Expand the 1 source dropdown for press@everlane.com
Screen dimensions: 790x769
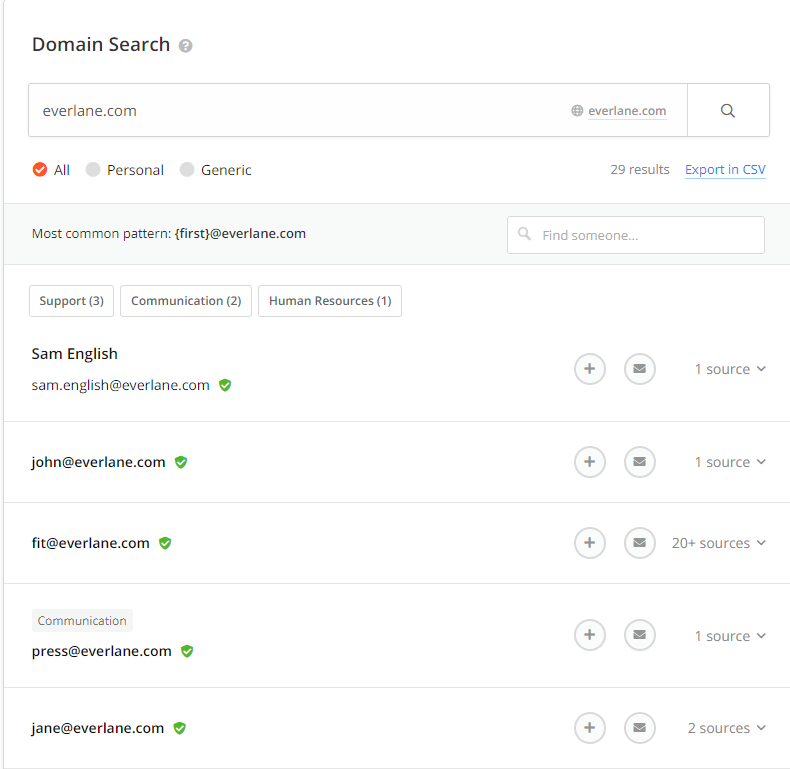(730, 636)
